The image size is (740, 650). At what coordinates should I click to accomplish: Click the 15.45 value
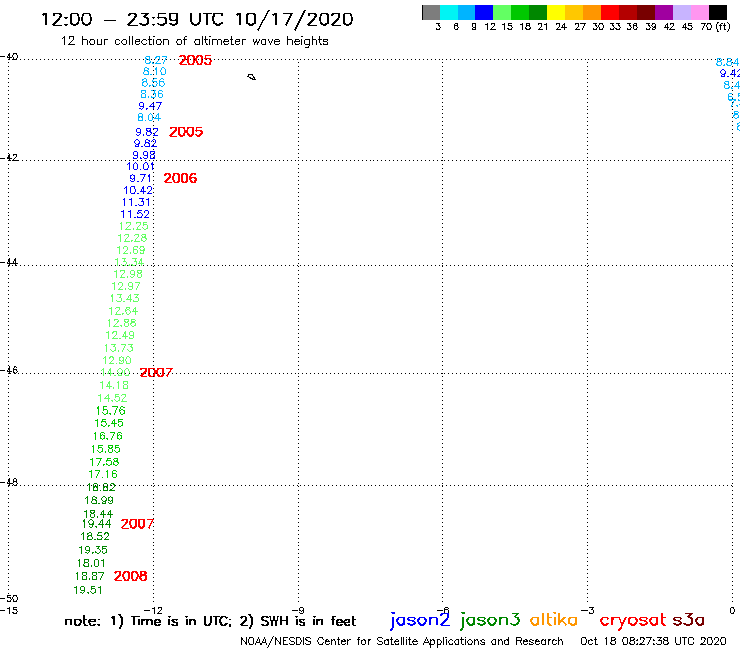tap(109, 423)
